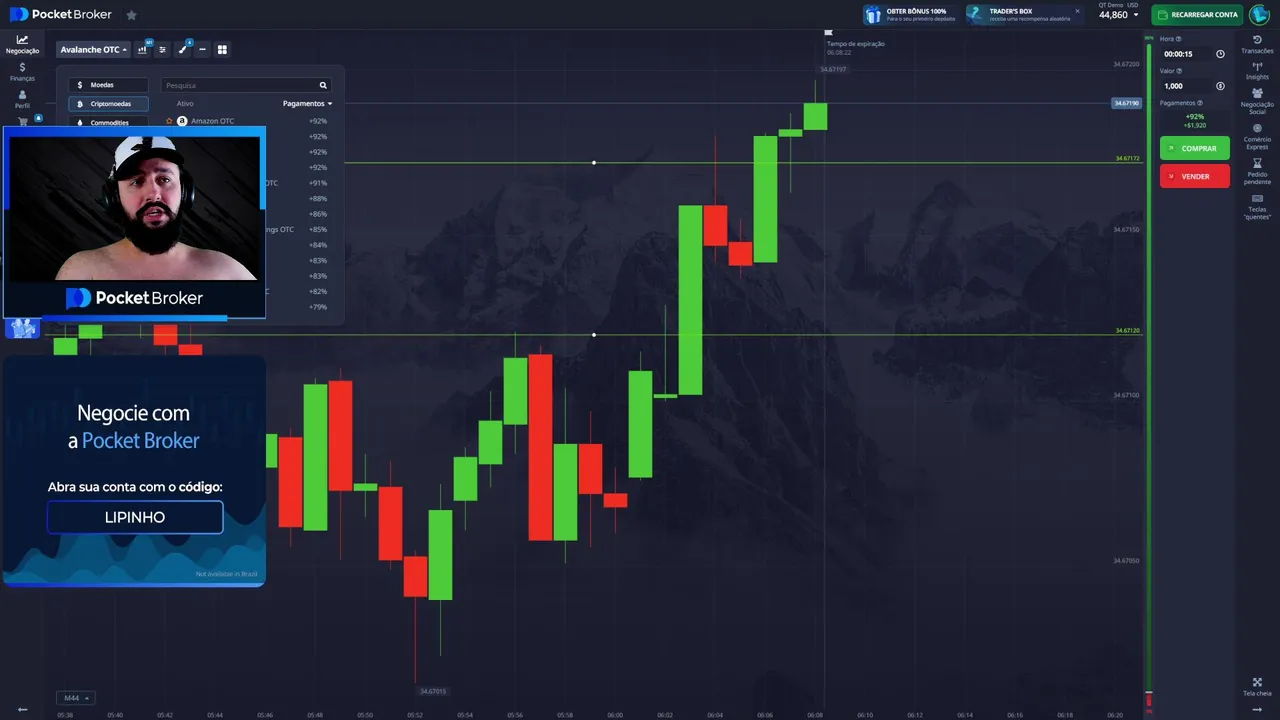Click the +$1,920 payout amount text
The image size is (1280, 720).
1195,125
